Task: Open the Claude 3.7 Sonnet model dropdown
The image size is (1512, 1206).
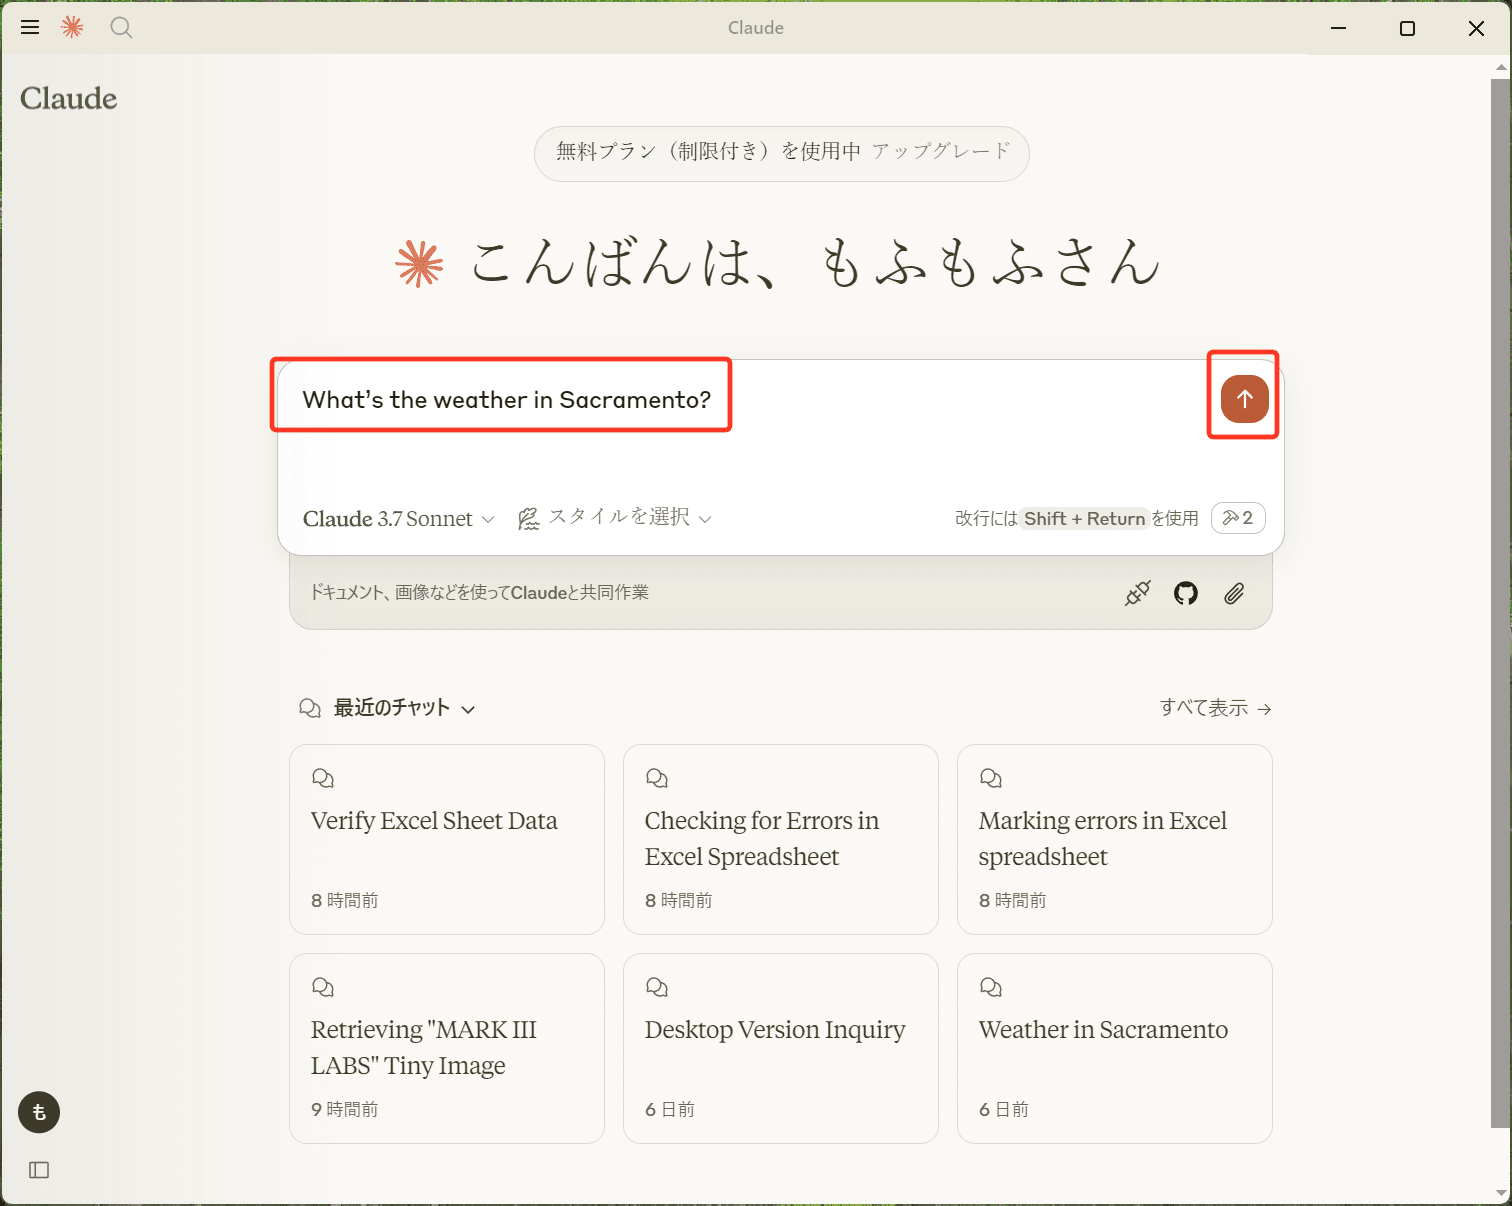Action: click(x=396, y=518)
